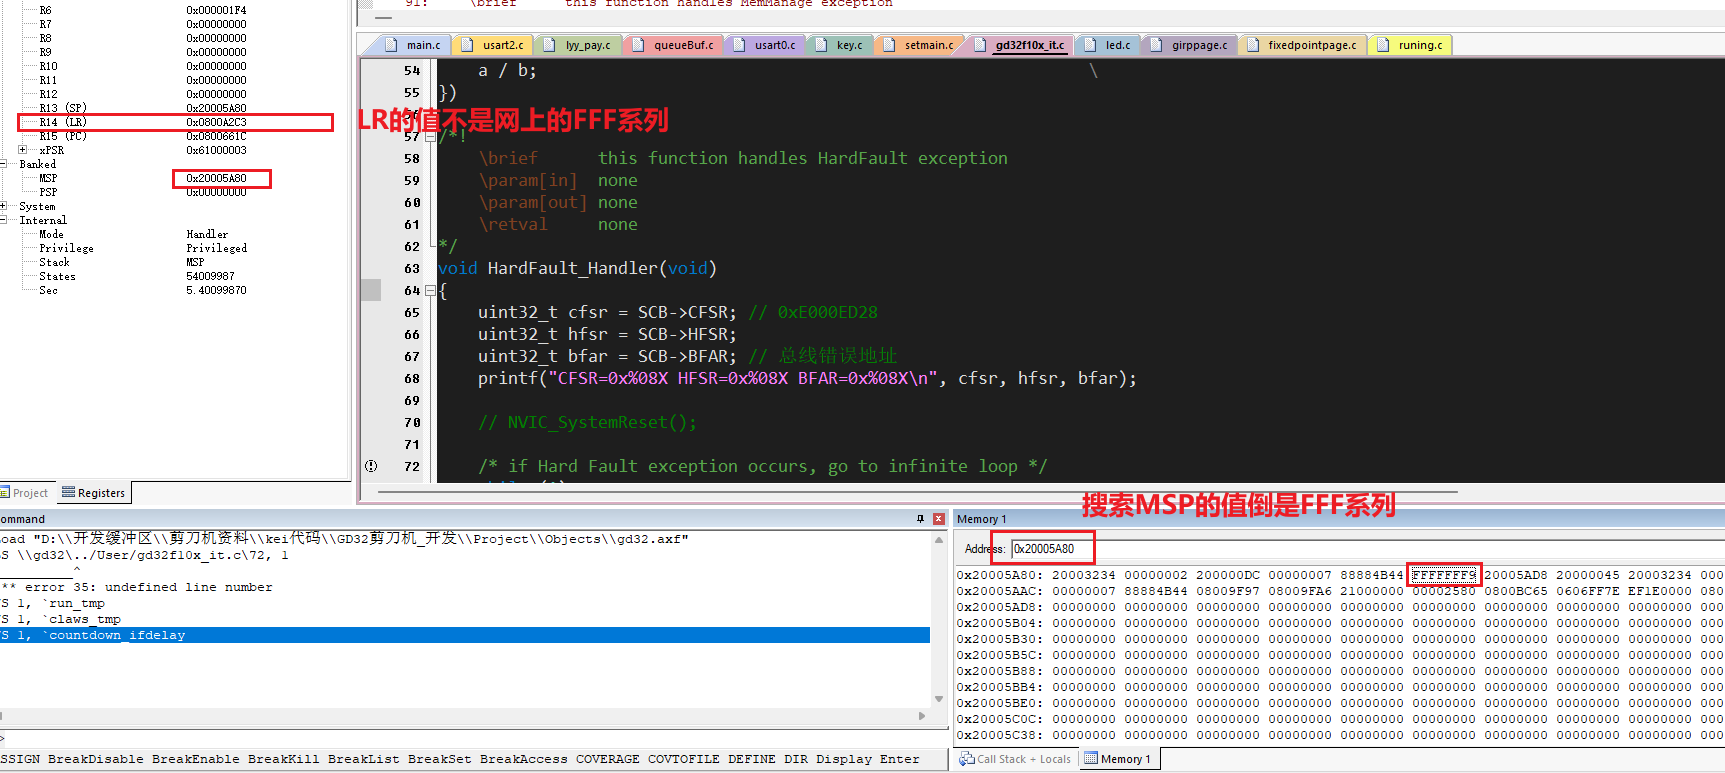Click the file icon on runing.c tab
The image size is (1725, 773).
pyautogui.click(x=1383, y=45)
